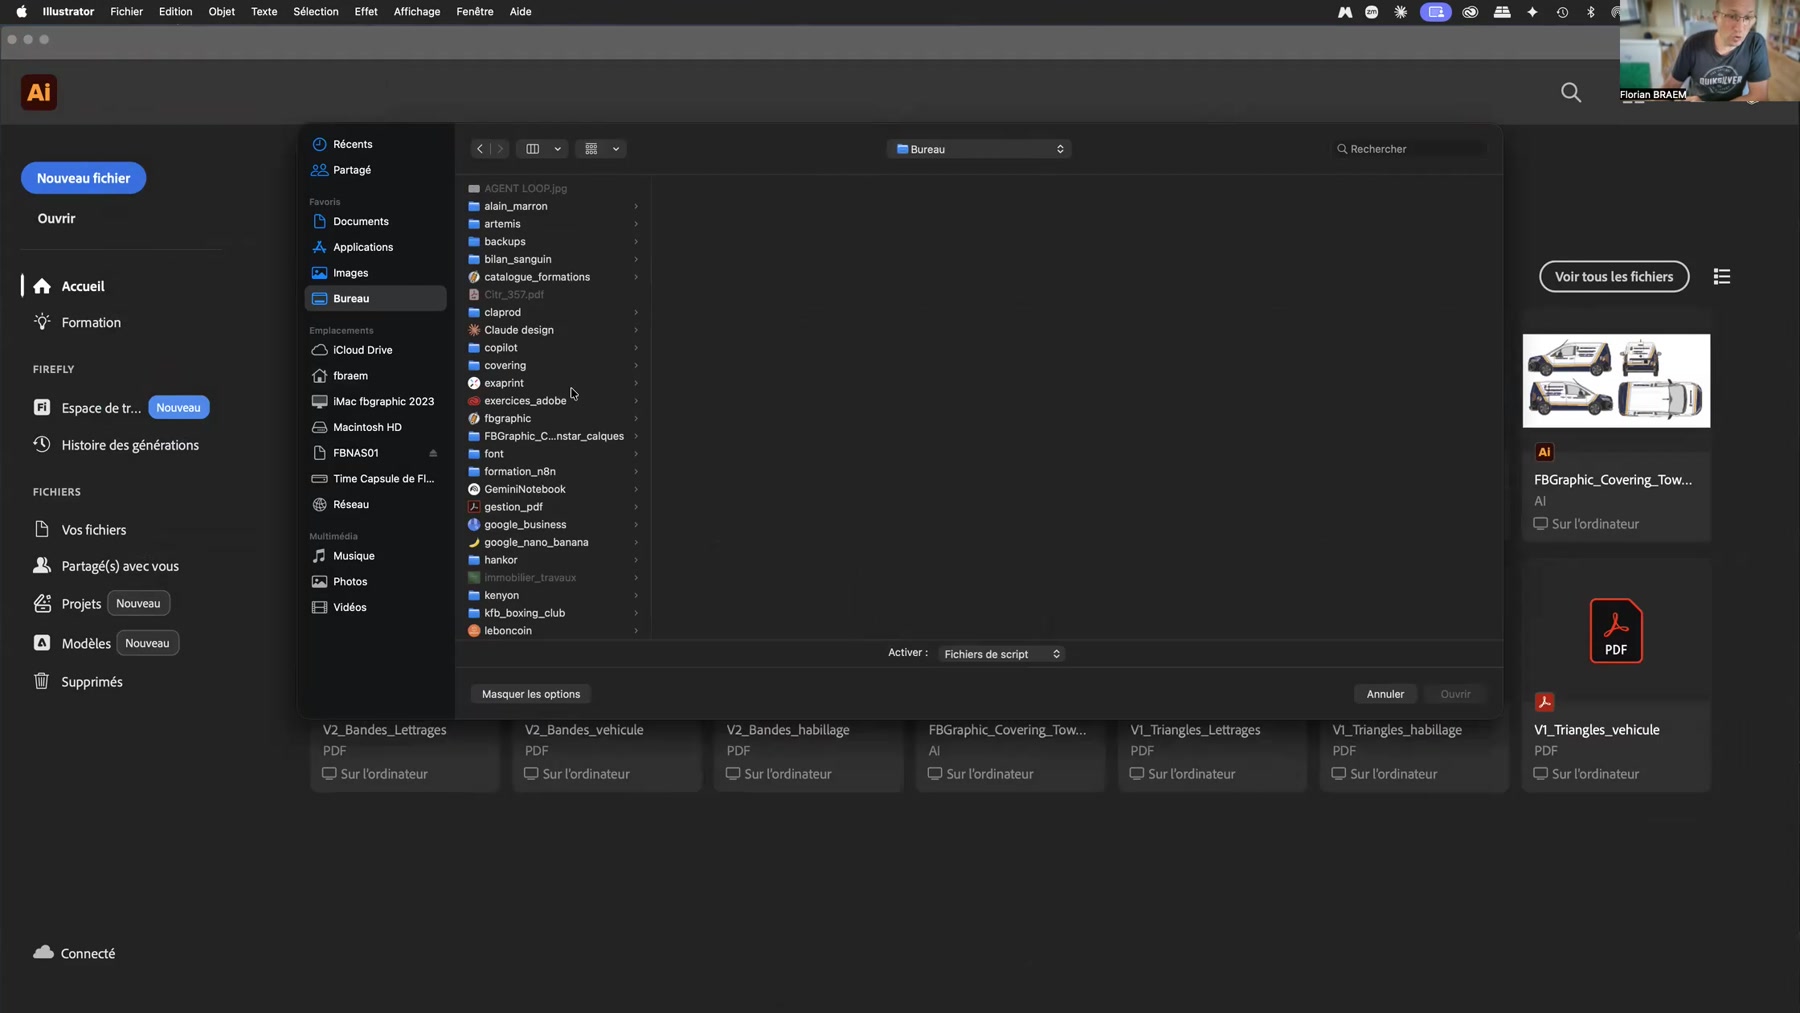This screenshot has height=1013, width=1800.
Task: Expand the alain_marron folder chevron
Action: 636,207
